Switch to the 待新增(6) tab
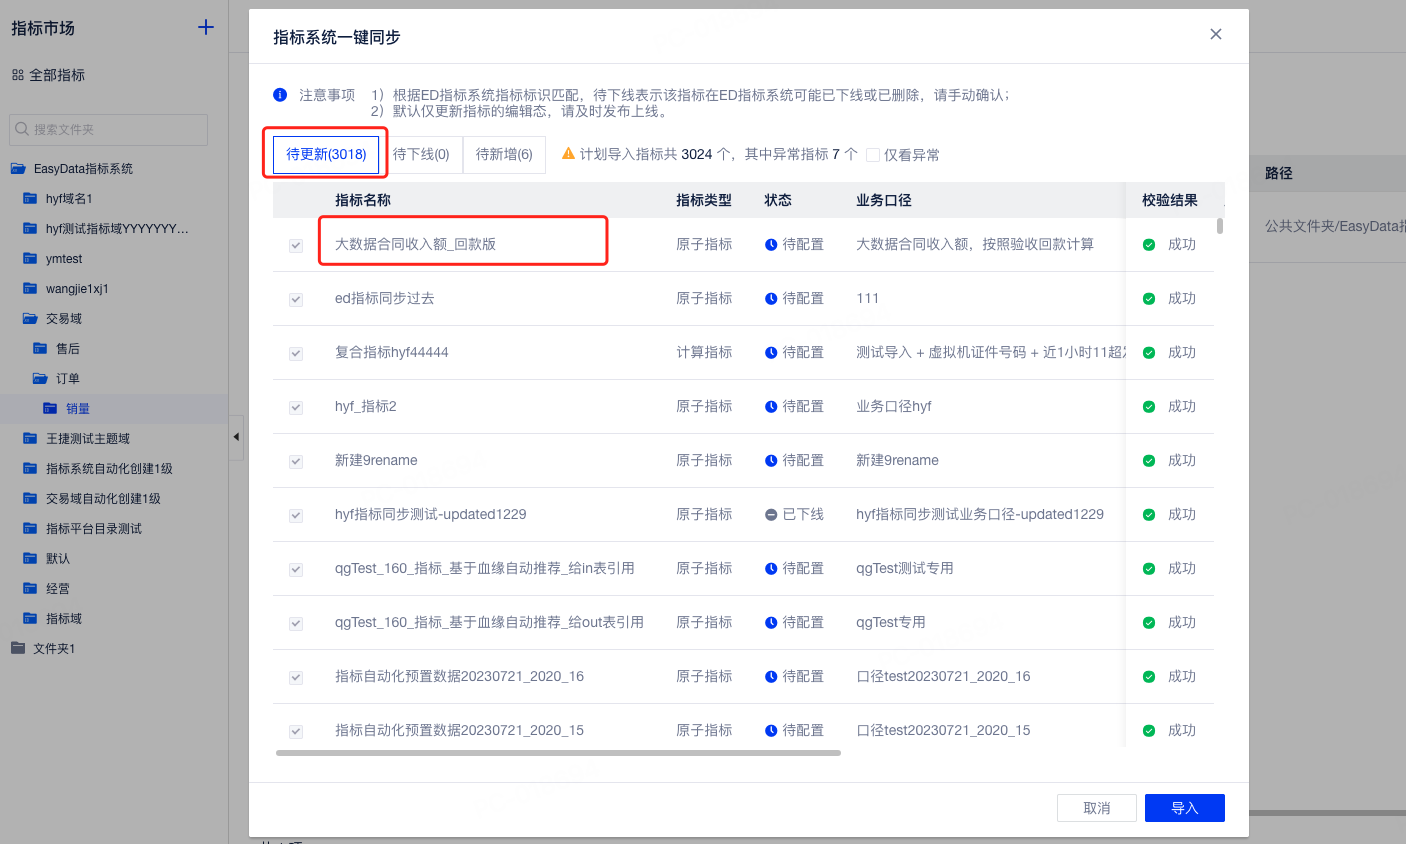This screenshot has width=1406, height=844. pyautogui.click(x=504, y=154)
